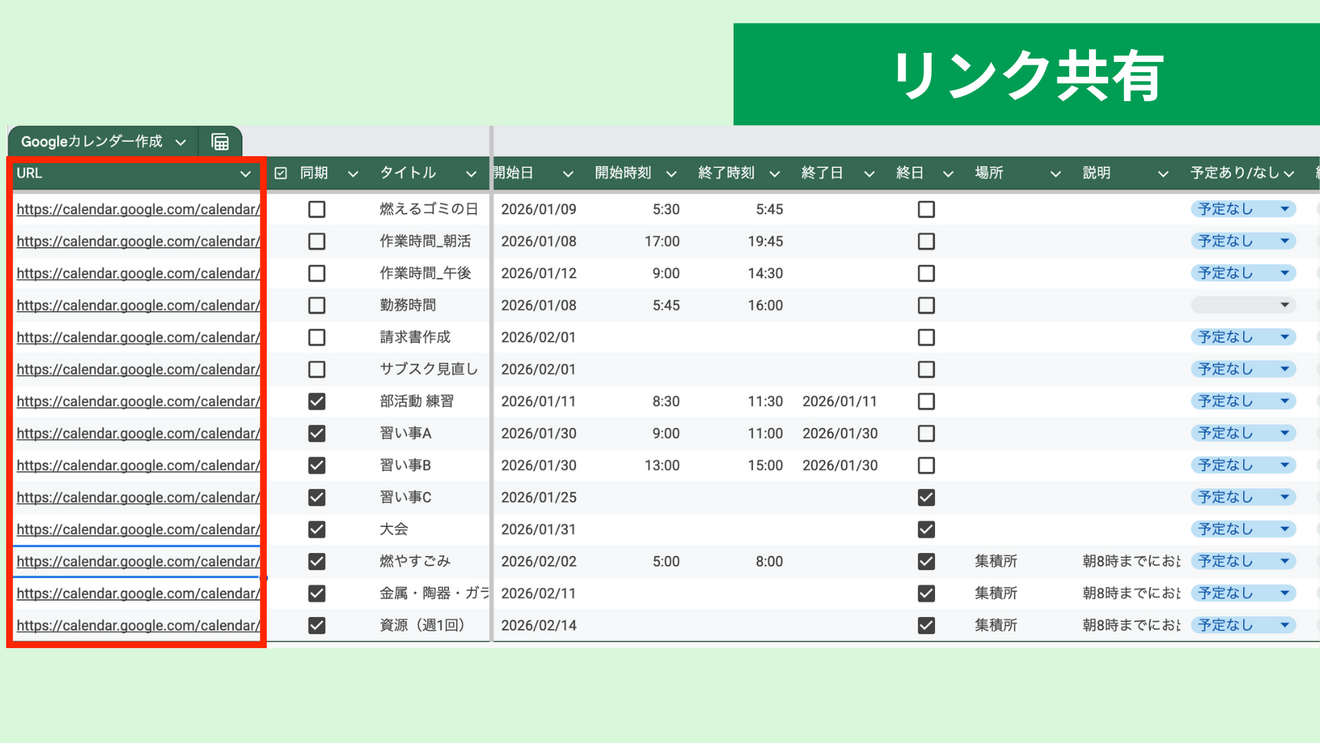Uncheck the 終日 box for 燃やすごみ
Viewport: 1320px width, 743px height.
[x=927, y=561]
